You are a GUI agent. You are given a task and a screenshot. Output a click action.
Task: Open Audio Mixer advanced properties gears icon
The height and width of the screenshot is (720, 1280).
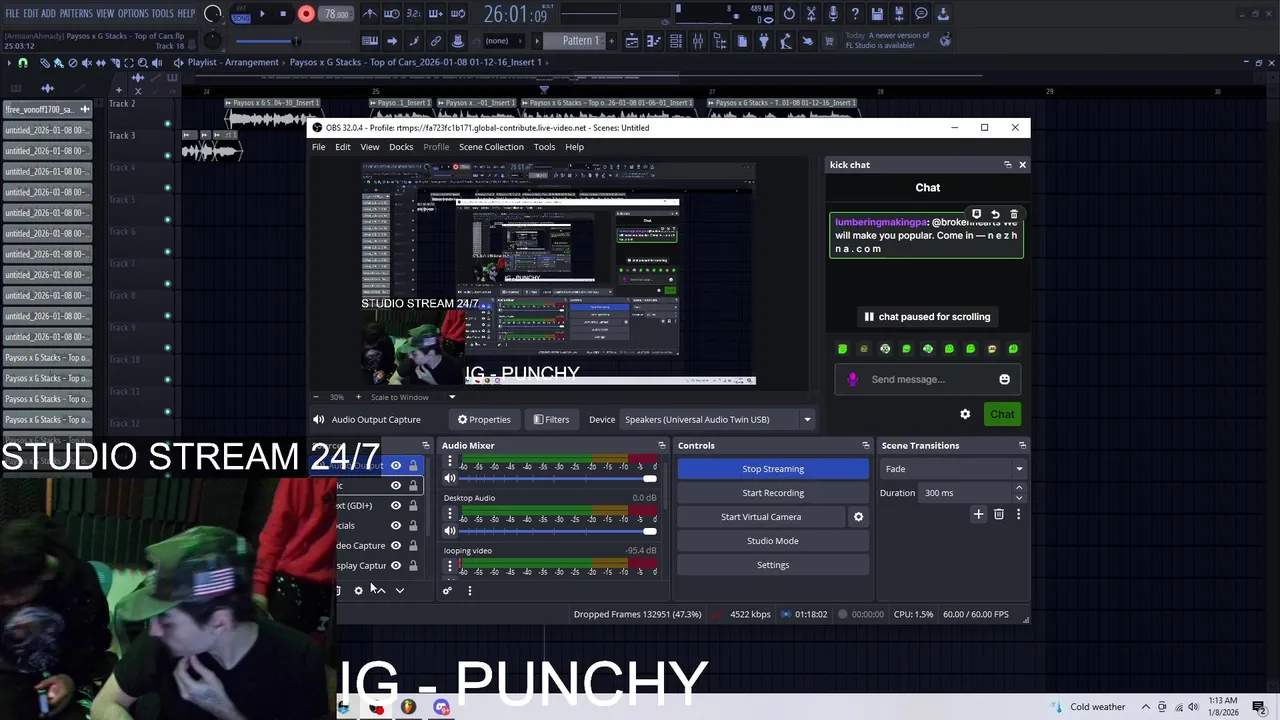coord(447,591)
